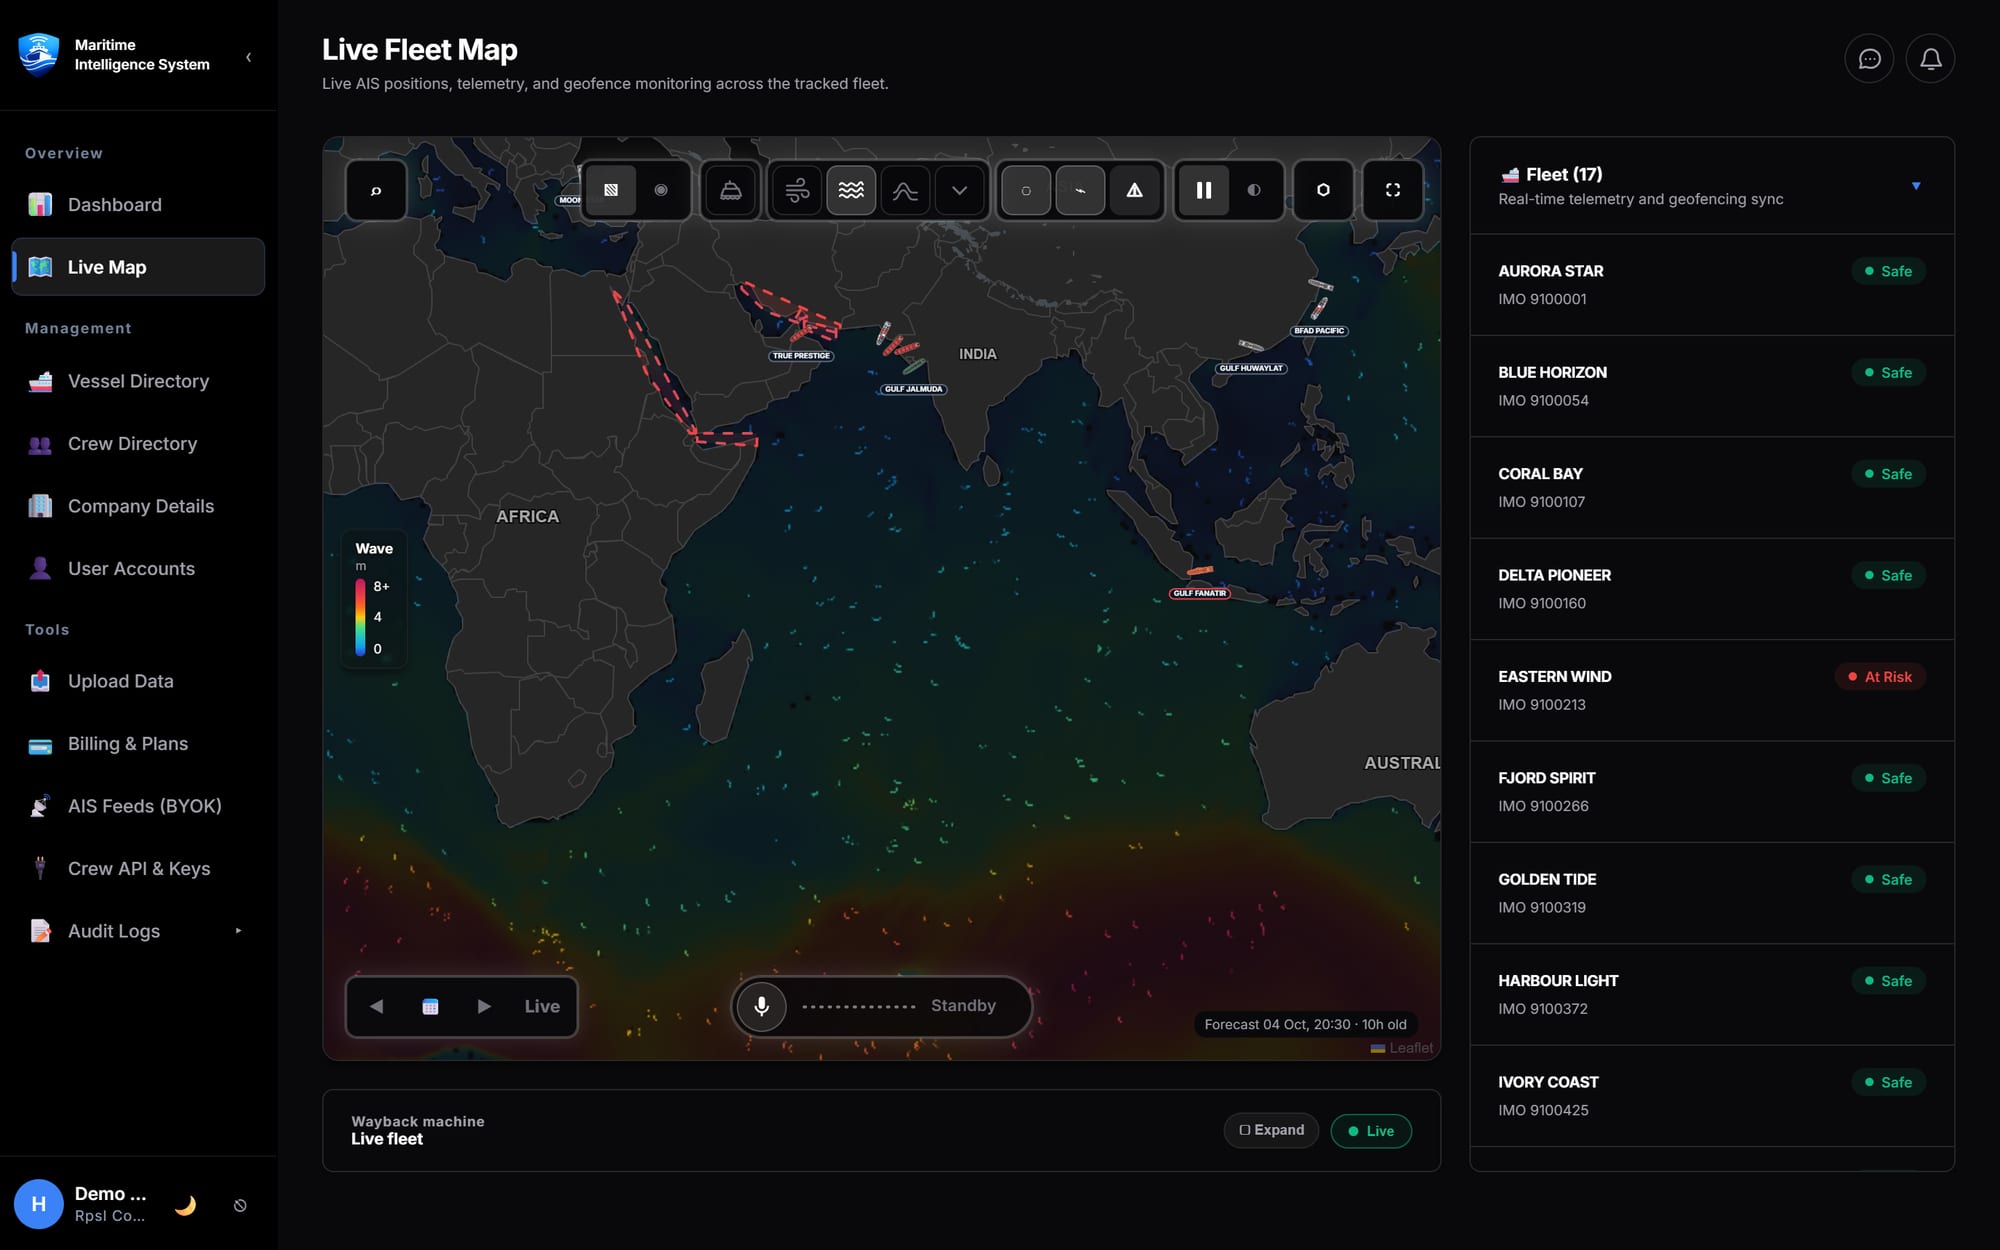Viewport: 2000px width, 1250px height.
Task: Collapse the sidebar with the chevron
Action: (x=248, y=57)
